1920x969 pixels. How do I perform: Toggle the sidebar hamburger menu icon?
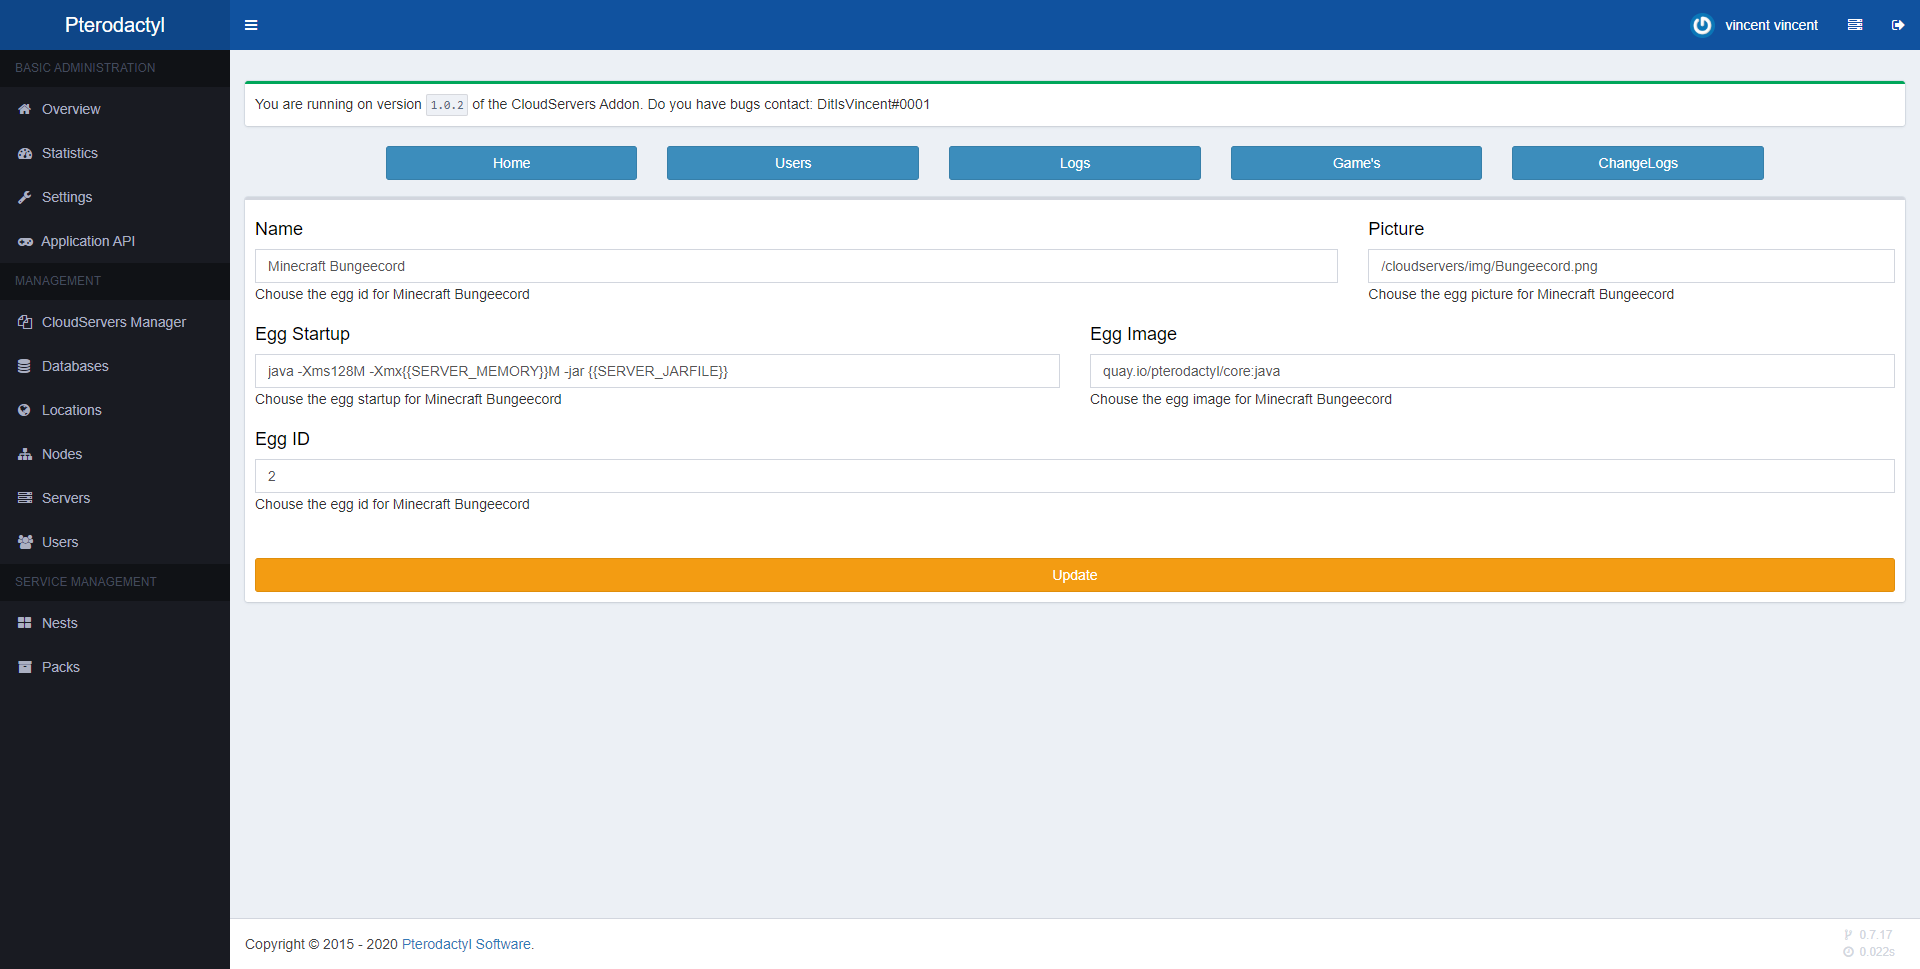click(251, 25)
